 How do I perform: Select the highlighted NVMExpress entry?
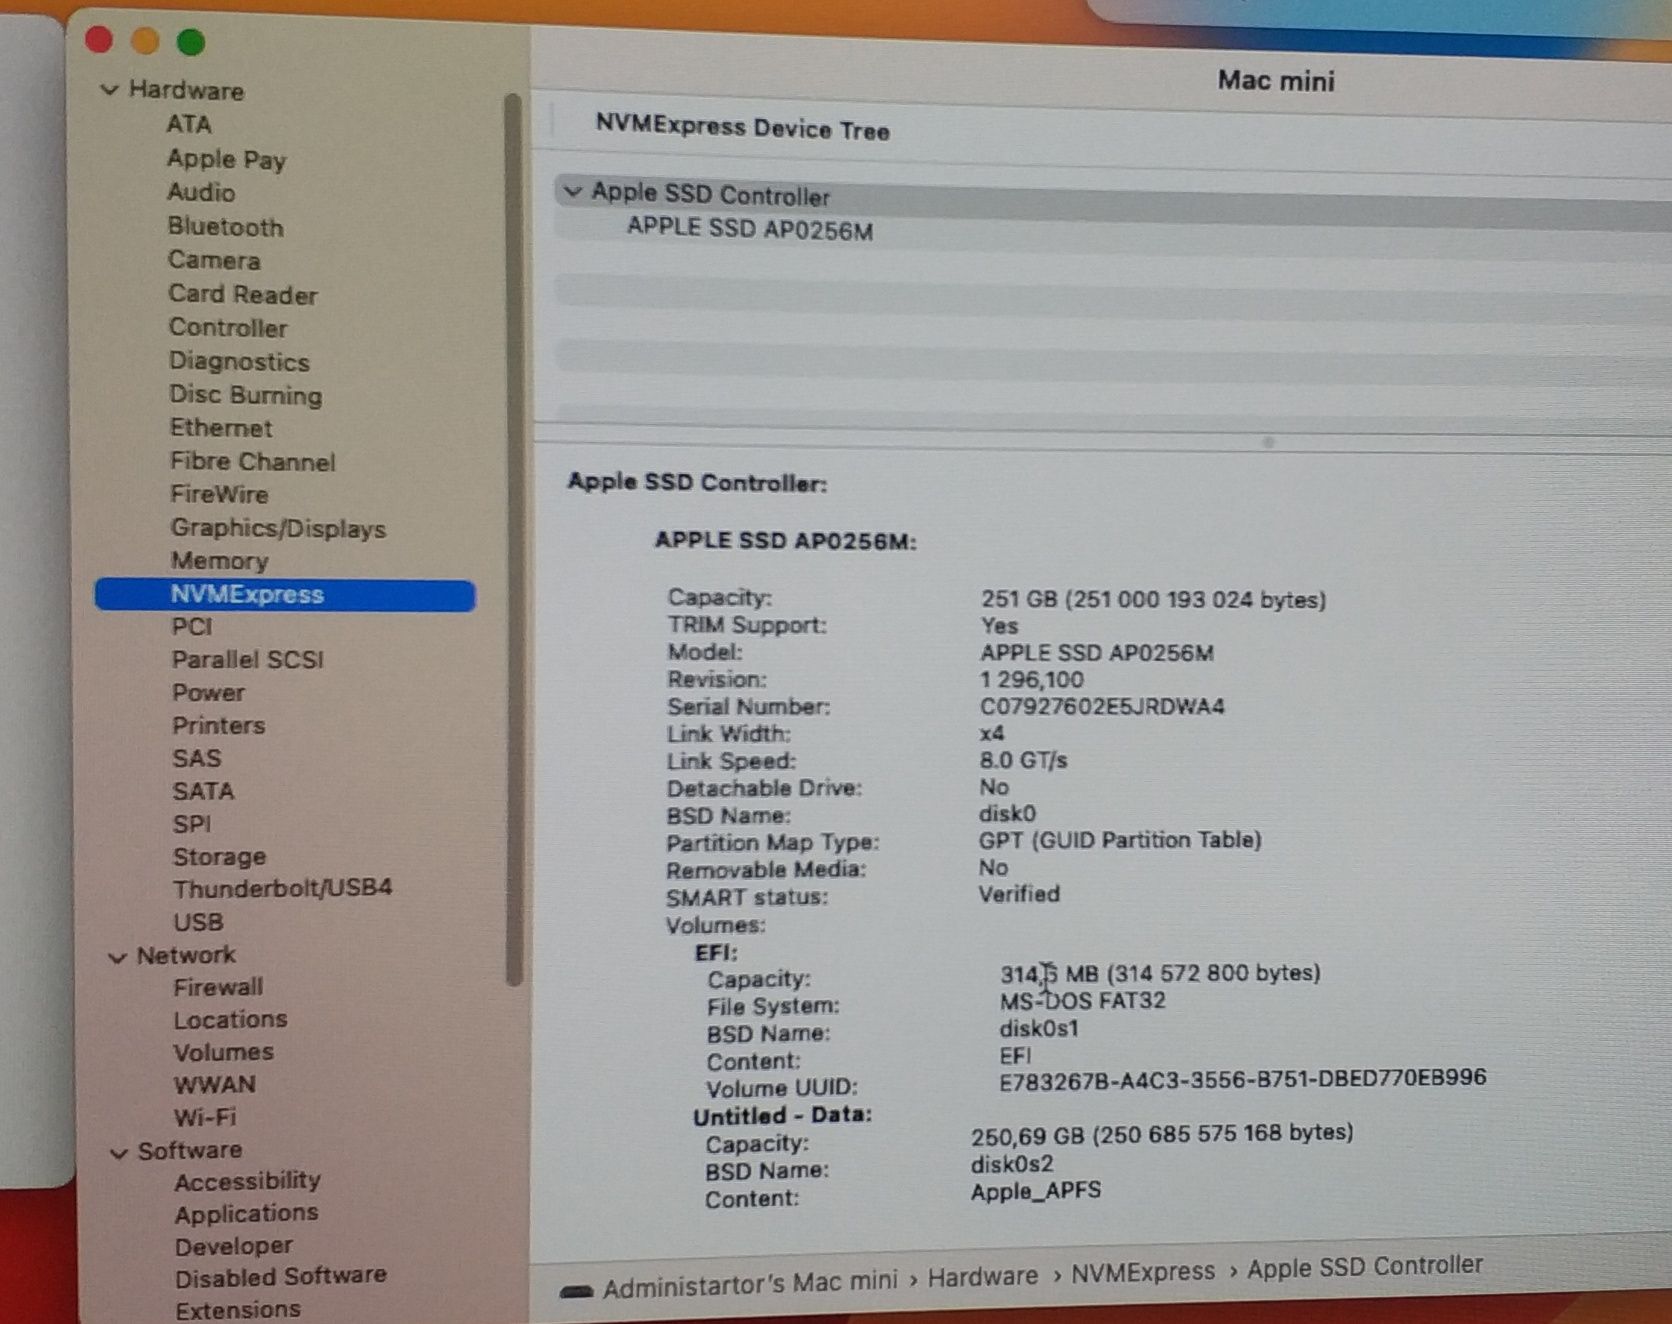[x=285, y=595]
